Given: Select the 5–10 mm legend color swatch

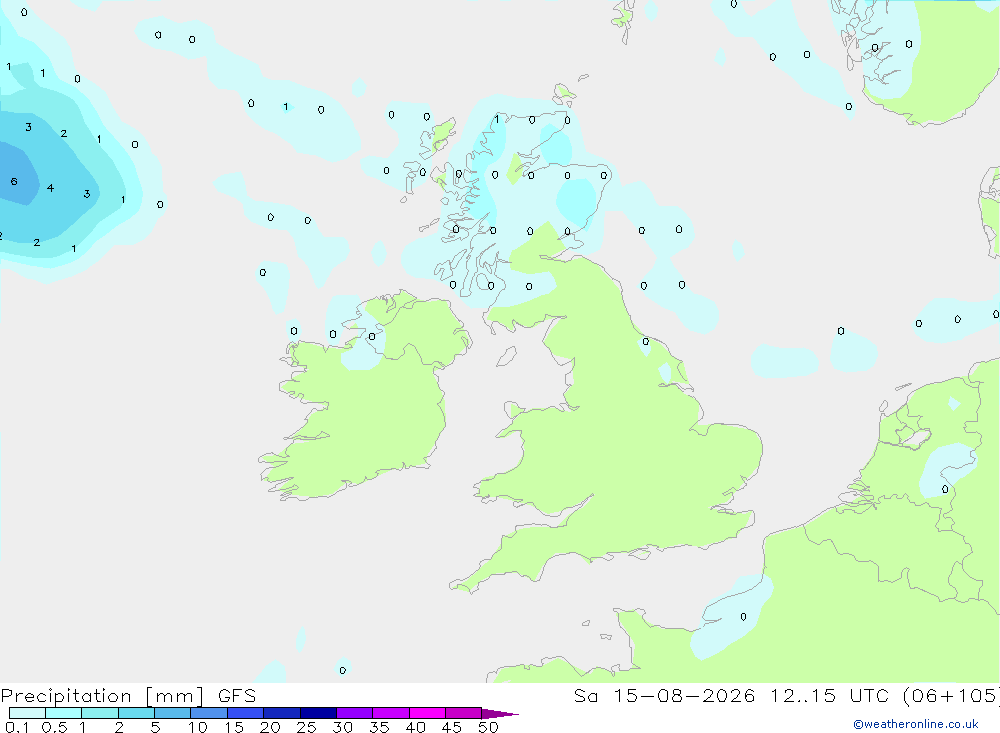Looking at the screenshot, I should click(x=172, y=713).
